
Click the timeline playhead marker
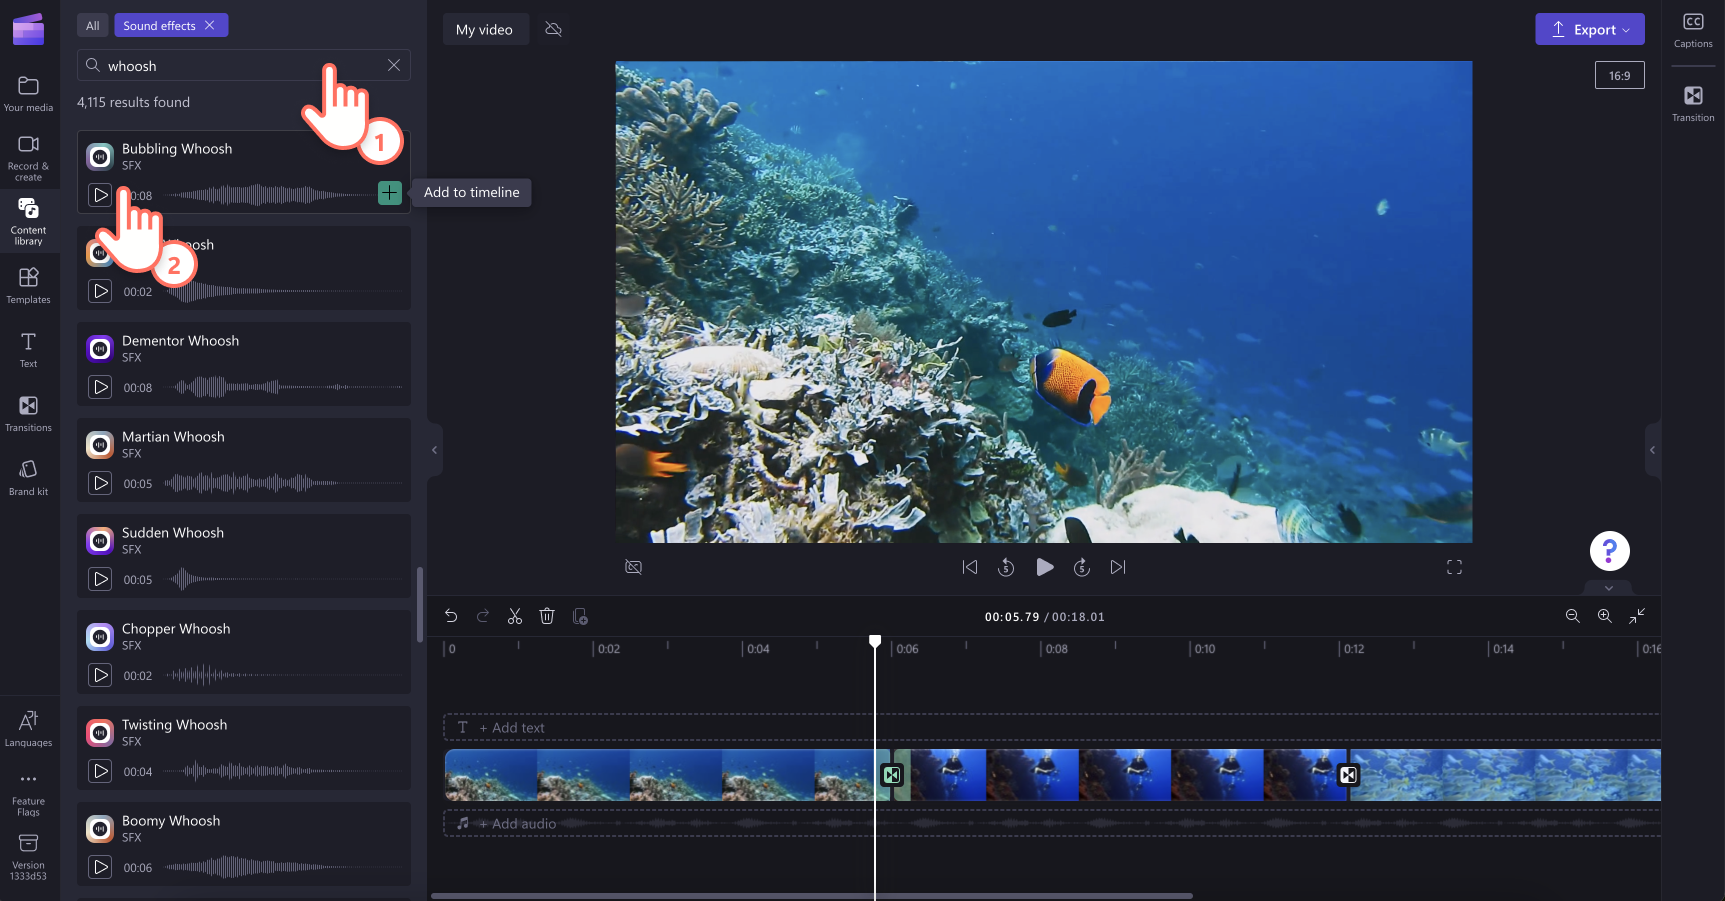pos(875,641)
